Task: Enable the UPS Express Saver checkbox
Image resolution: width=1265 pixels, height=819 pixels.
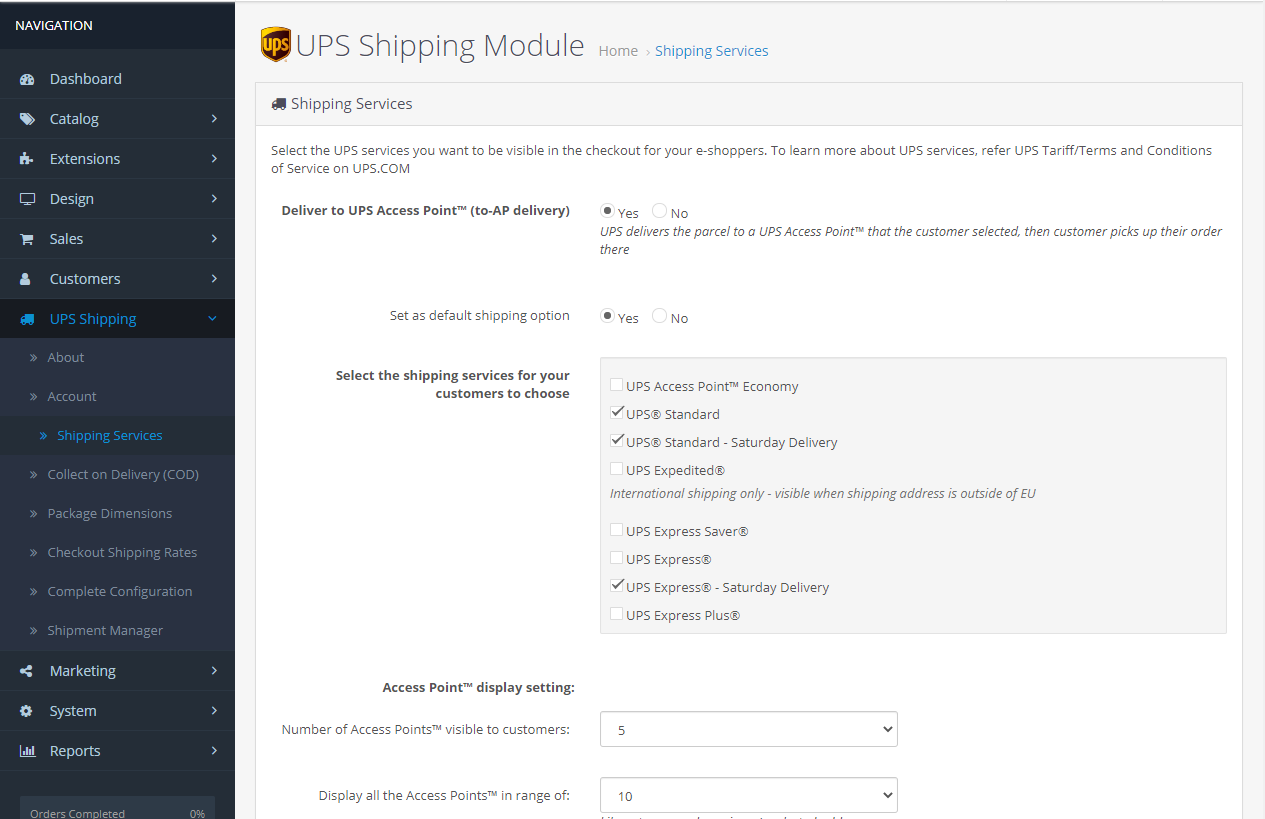Action: point(617,530)
